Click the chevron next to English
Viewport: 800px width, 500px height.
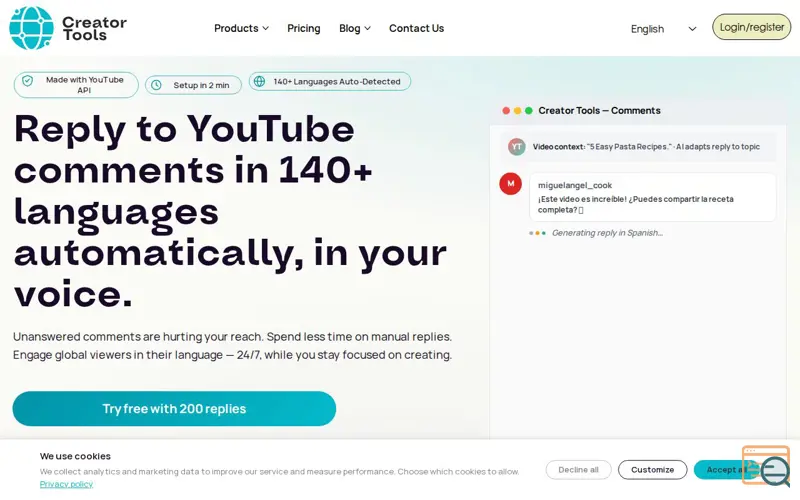click(692, 29)
